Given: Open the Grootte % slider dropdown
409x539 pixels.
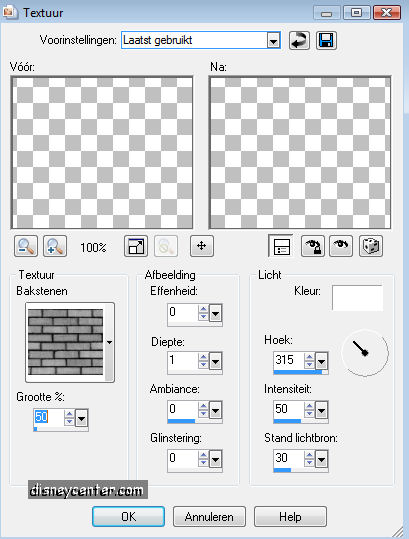Looking at the screenshot, I should [x=81, y=418].
